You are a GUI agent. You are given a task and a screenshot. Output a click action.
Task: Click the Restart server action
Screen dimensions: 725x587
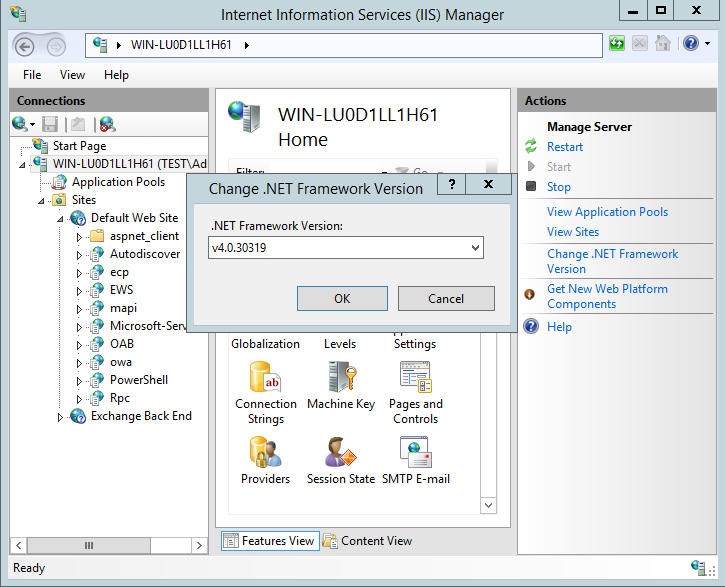click(565, 147)
